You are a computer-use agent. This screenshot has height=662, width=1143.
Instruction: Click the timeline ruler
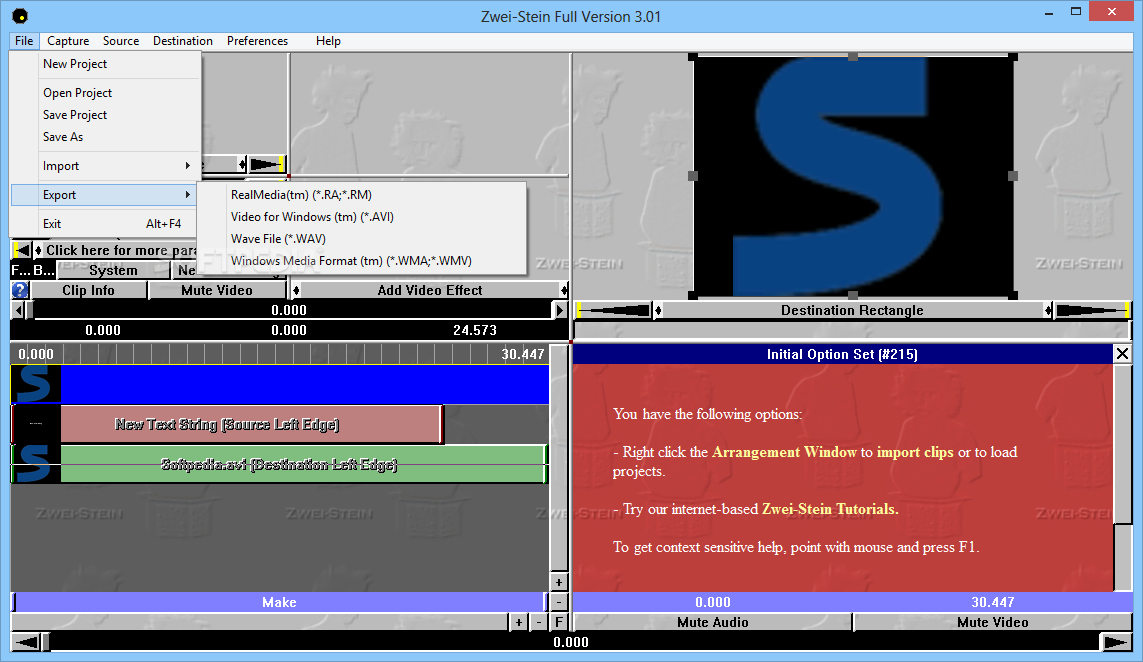280,354
